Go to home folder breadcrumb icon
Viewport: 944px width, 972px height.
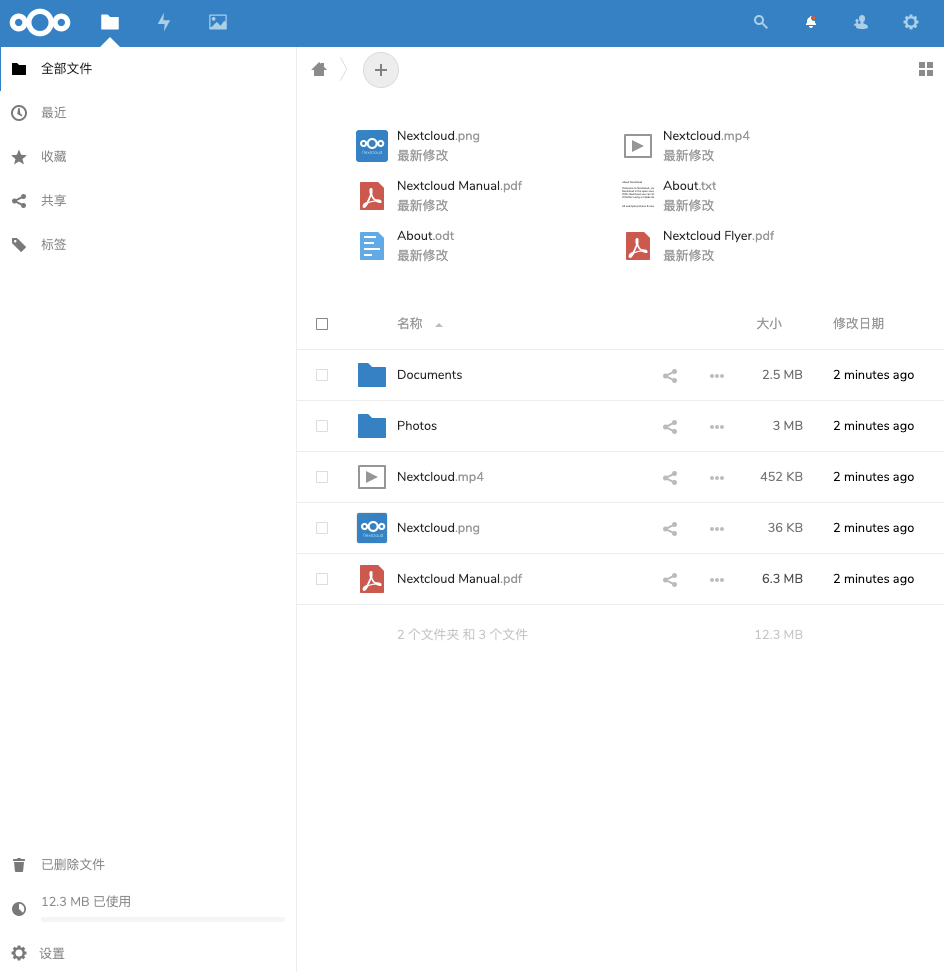pos(319,69)
